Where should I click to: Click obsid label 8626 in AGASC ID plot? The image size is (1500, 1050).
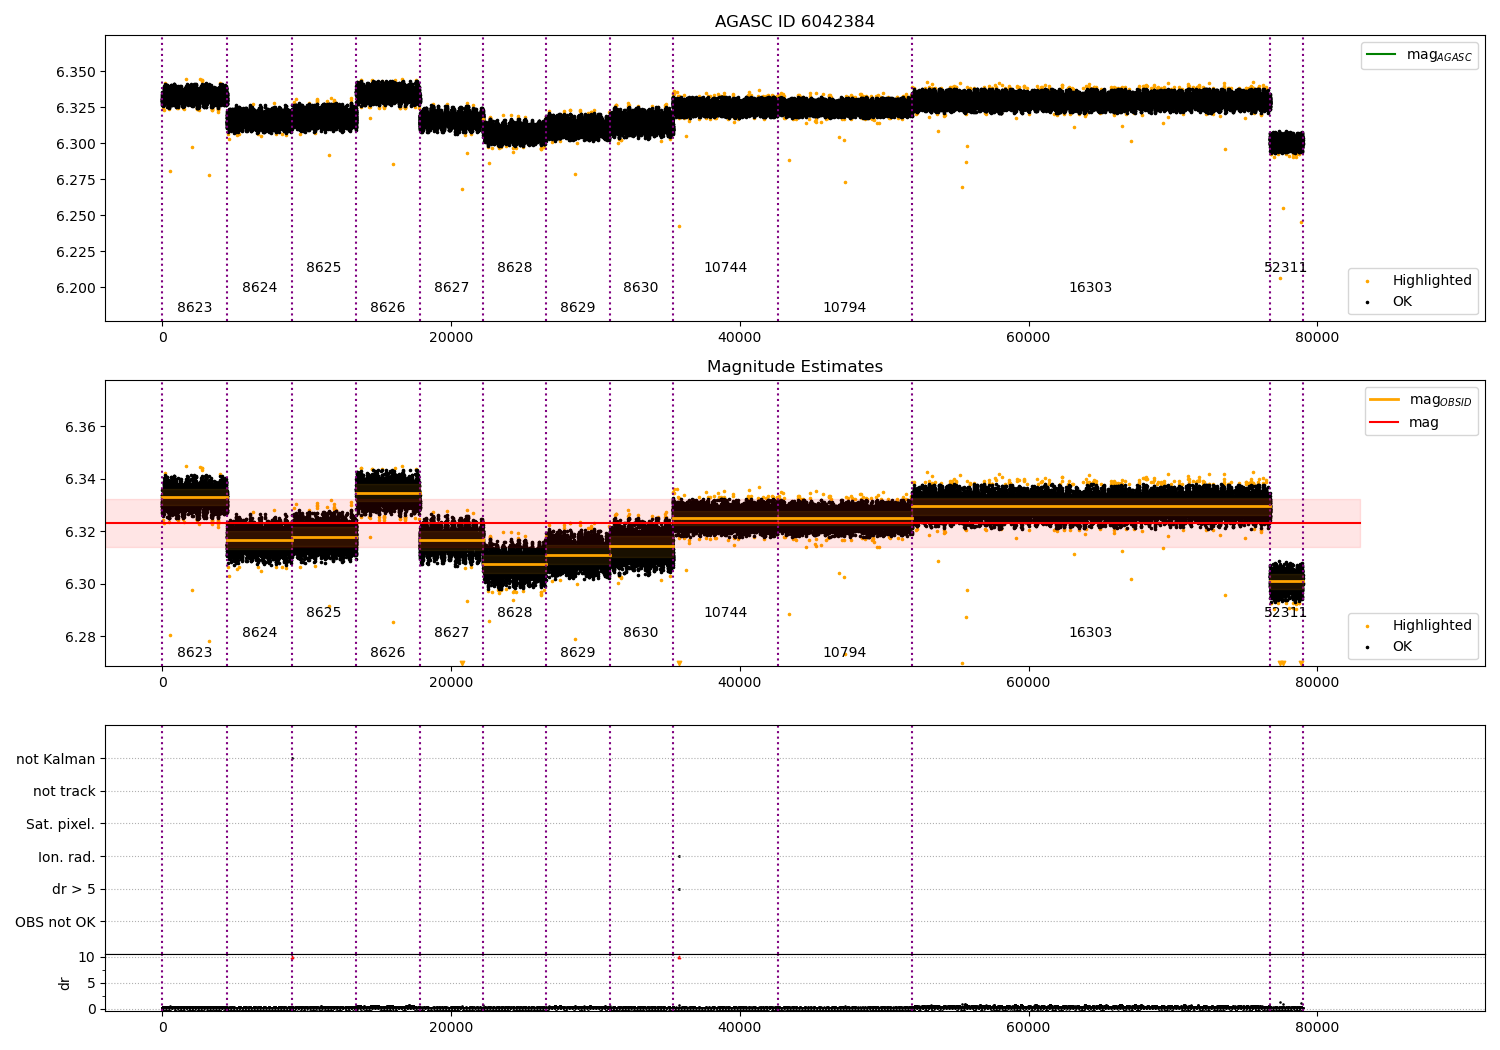click(387, 308)
